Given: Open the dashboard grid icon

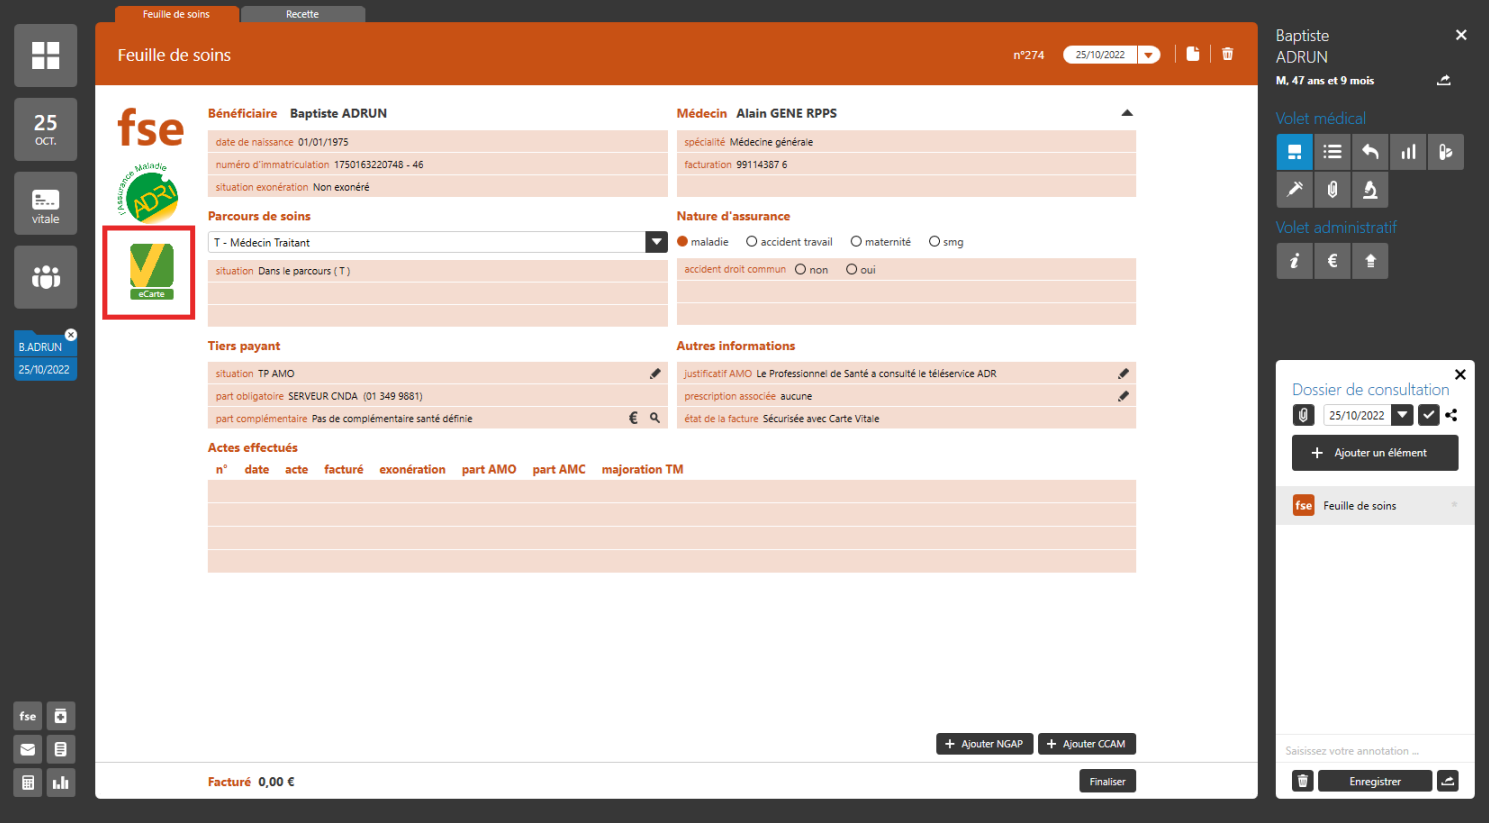Looking at the screenshot, I should pos(45,55).
